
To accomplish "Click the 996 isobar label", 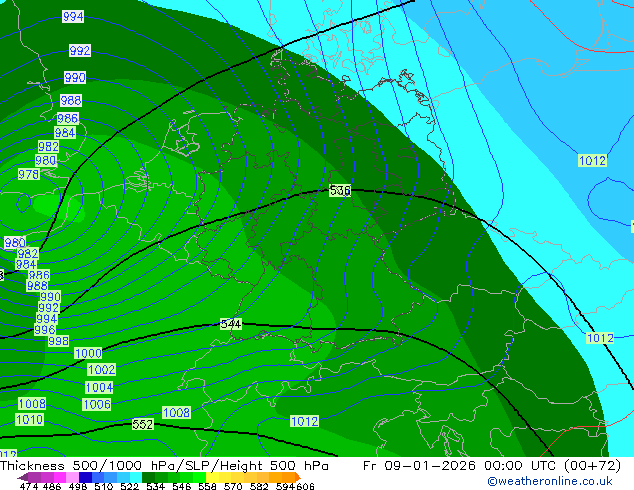I will tap(44, 329).
